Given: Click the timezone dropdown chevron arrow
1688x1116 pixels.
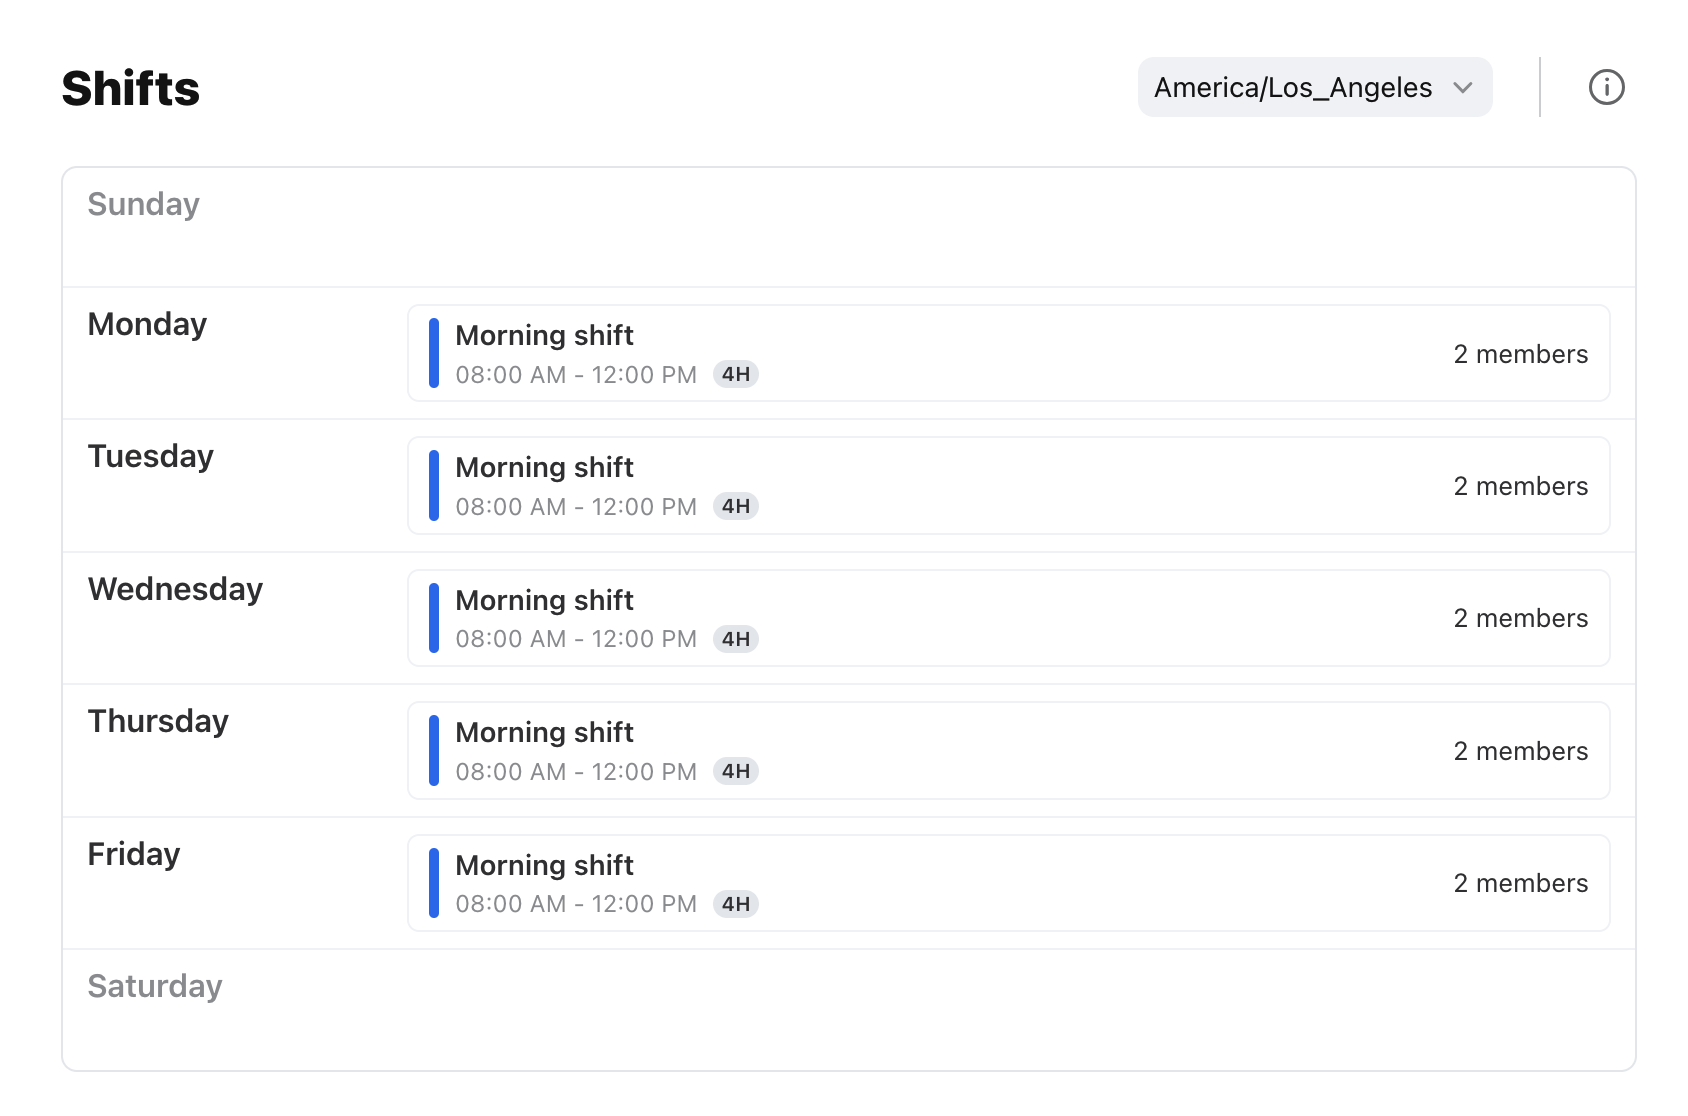Looking at the screenshot, I should click(1463, 88).
